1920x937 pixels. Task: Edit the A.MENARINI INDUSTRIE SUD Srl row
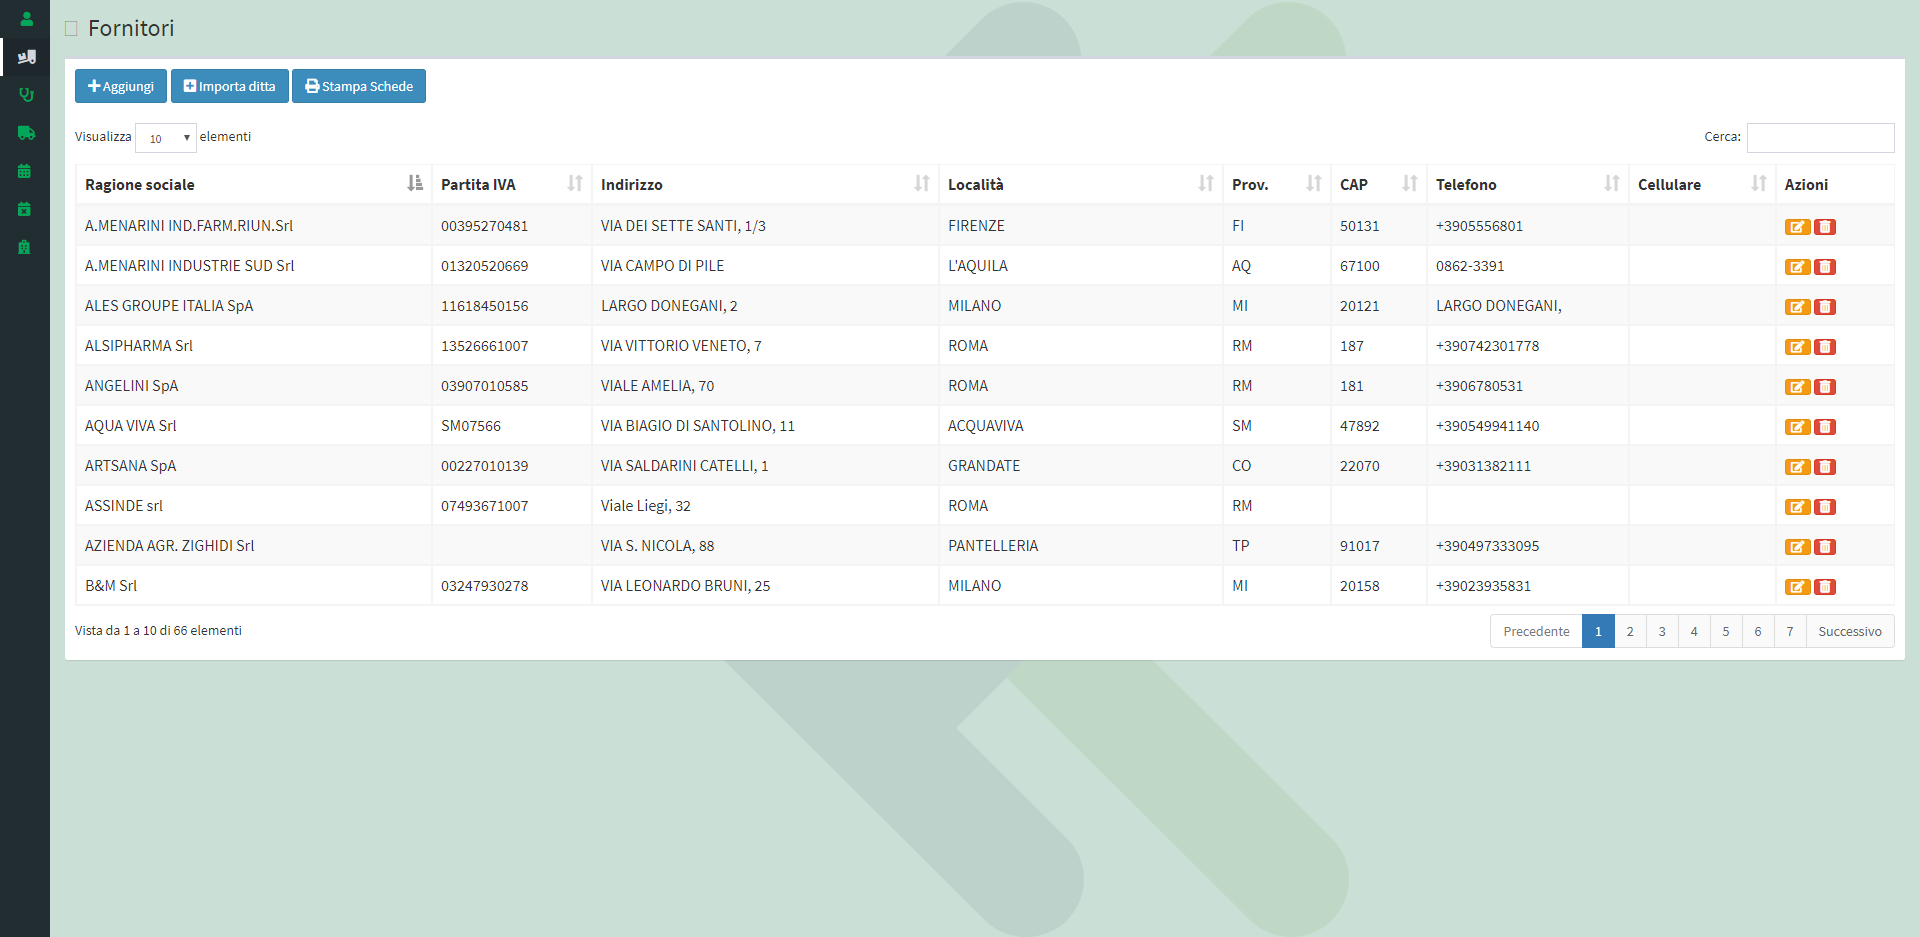pos(1797,267)
